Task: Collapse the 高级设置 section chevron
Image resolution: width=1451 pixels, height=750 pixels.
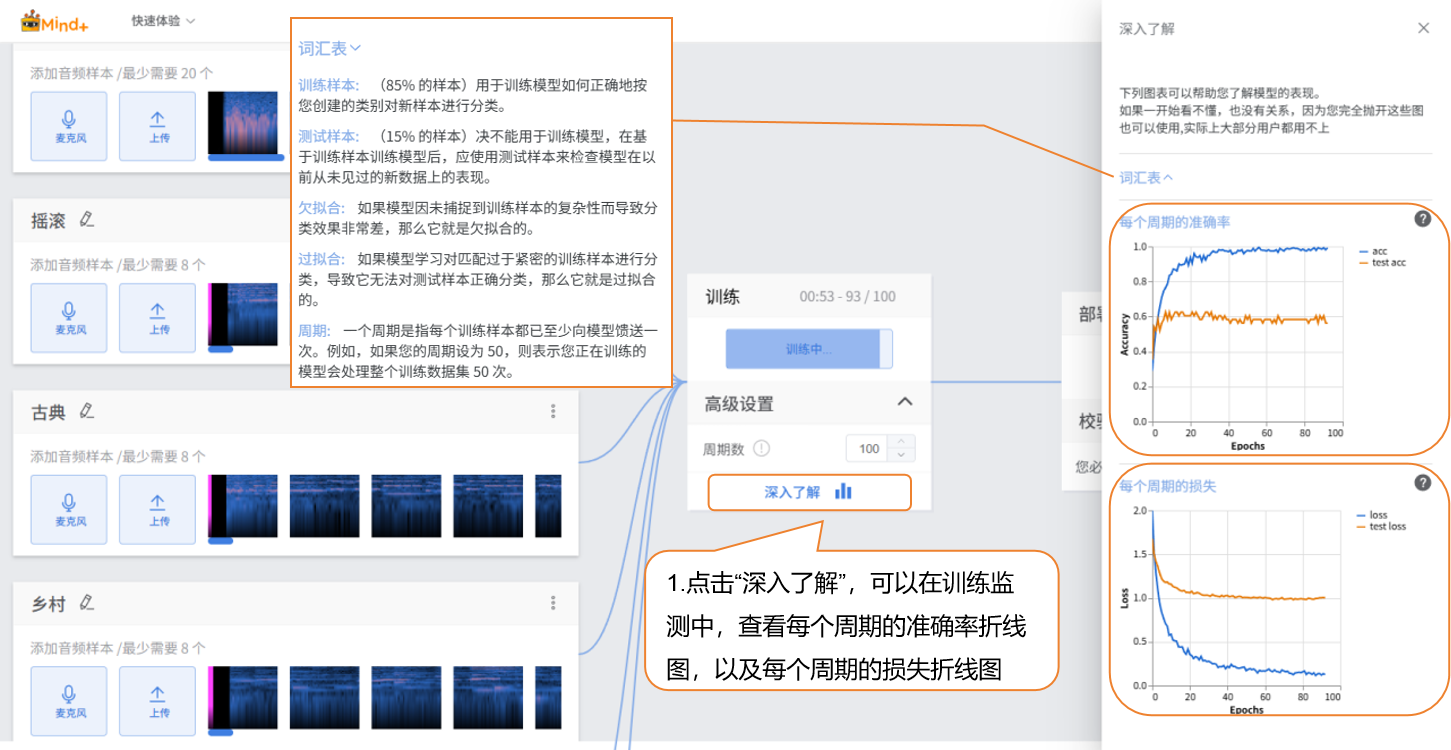Action: coord(905,402)
